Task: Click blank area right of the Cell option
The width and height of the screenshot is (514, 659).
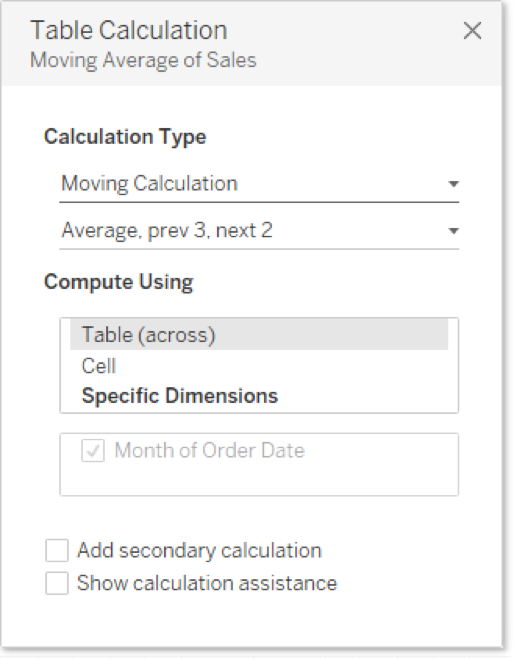Action: click(282, 366)
